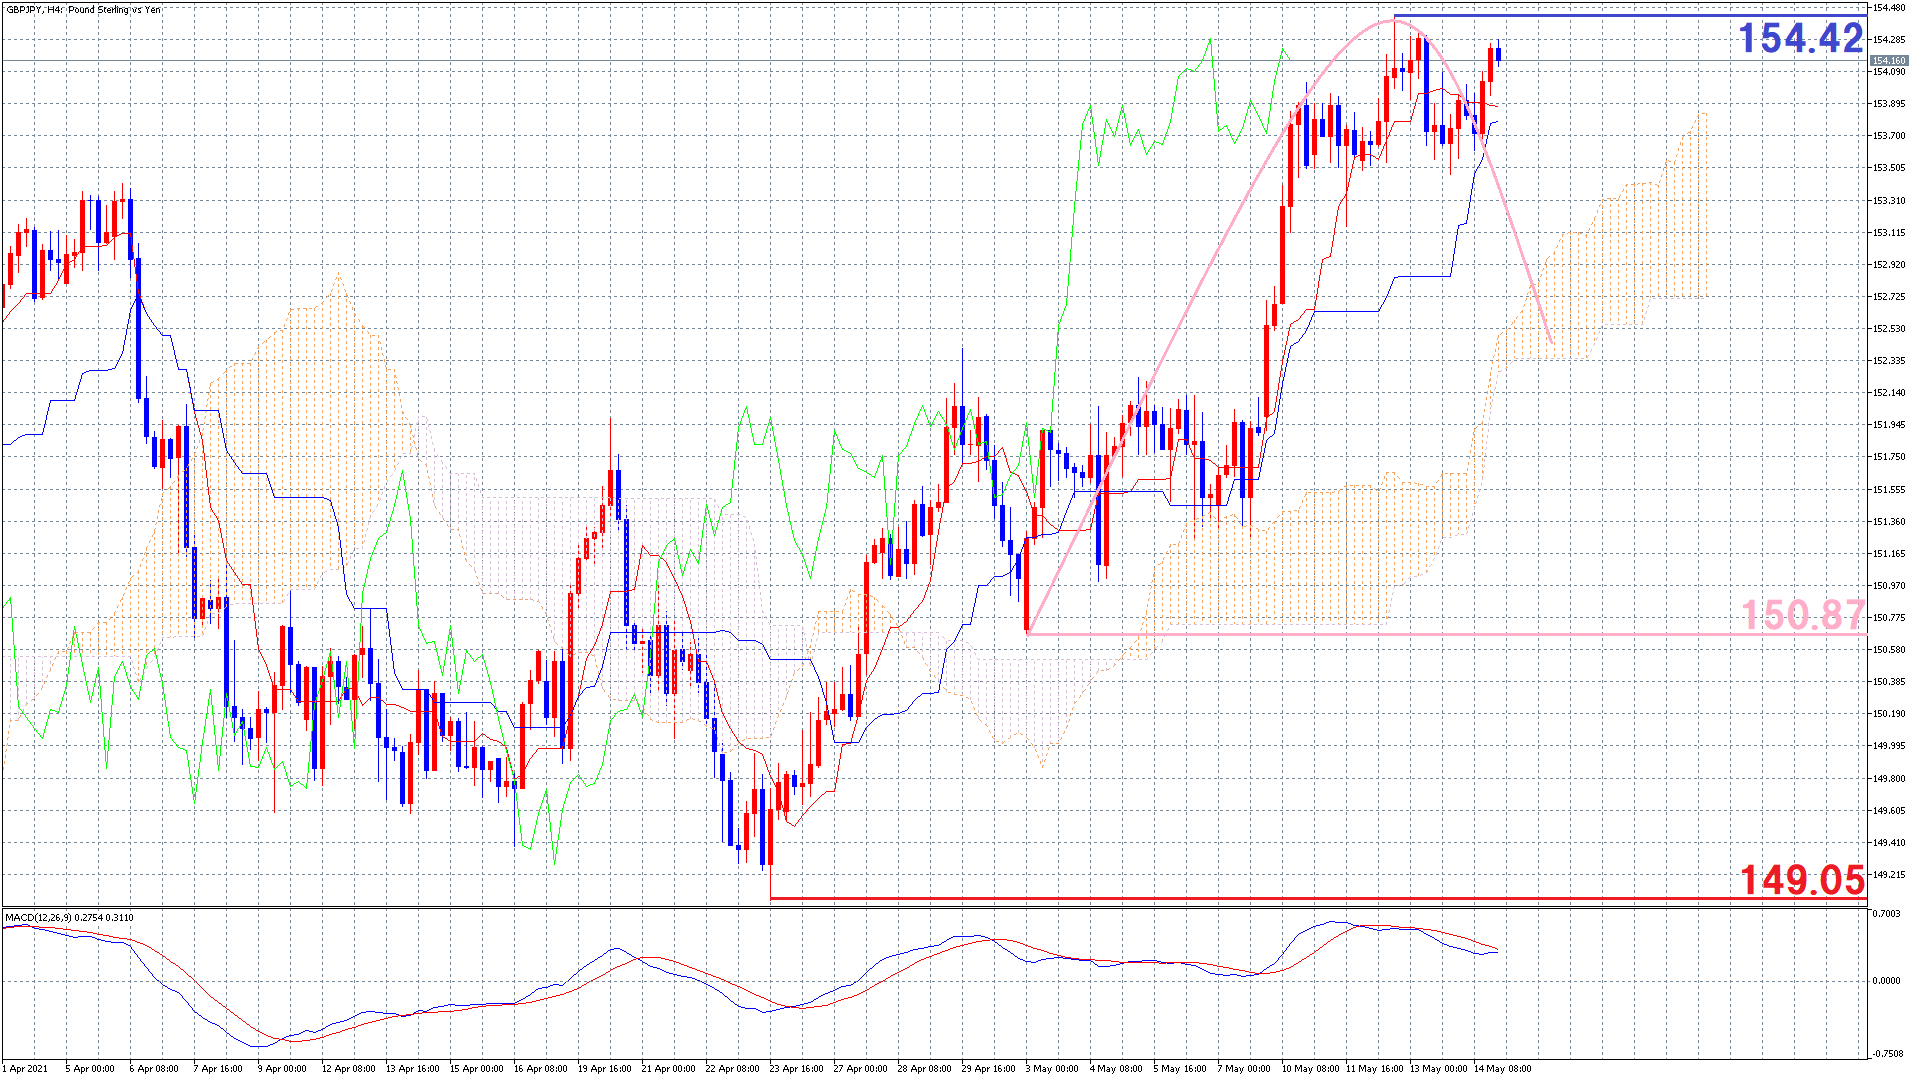Image resolution: width=1920 pixels, height=1080 pixels.
Task: Click the latest blue candlestick on chart
Action: click(1498, 54)
